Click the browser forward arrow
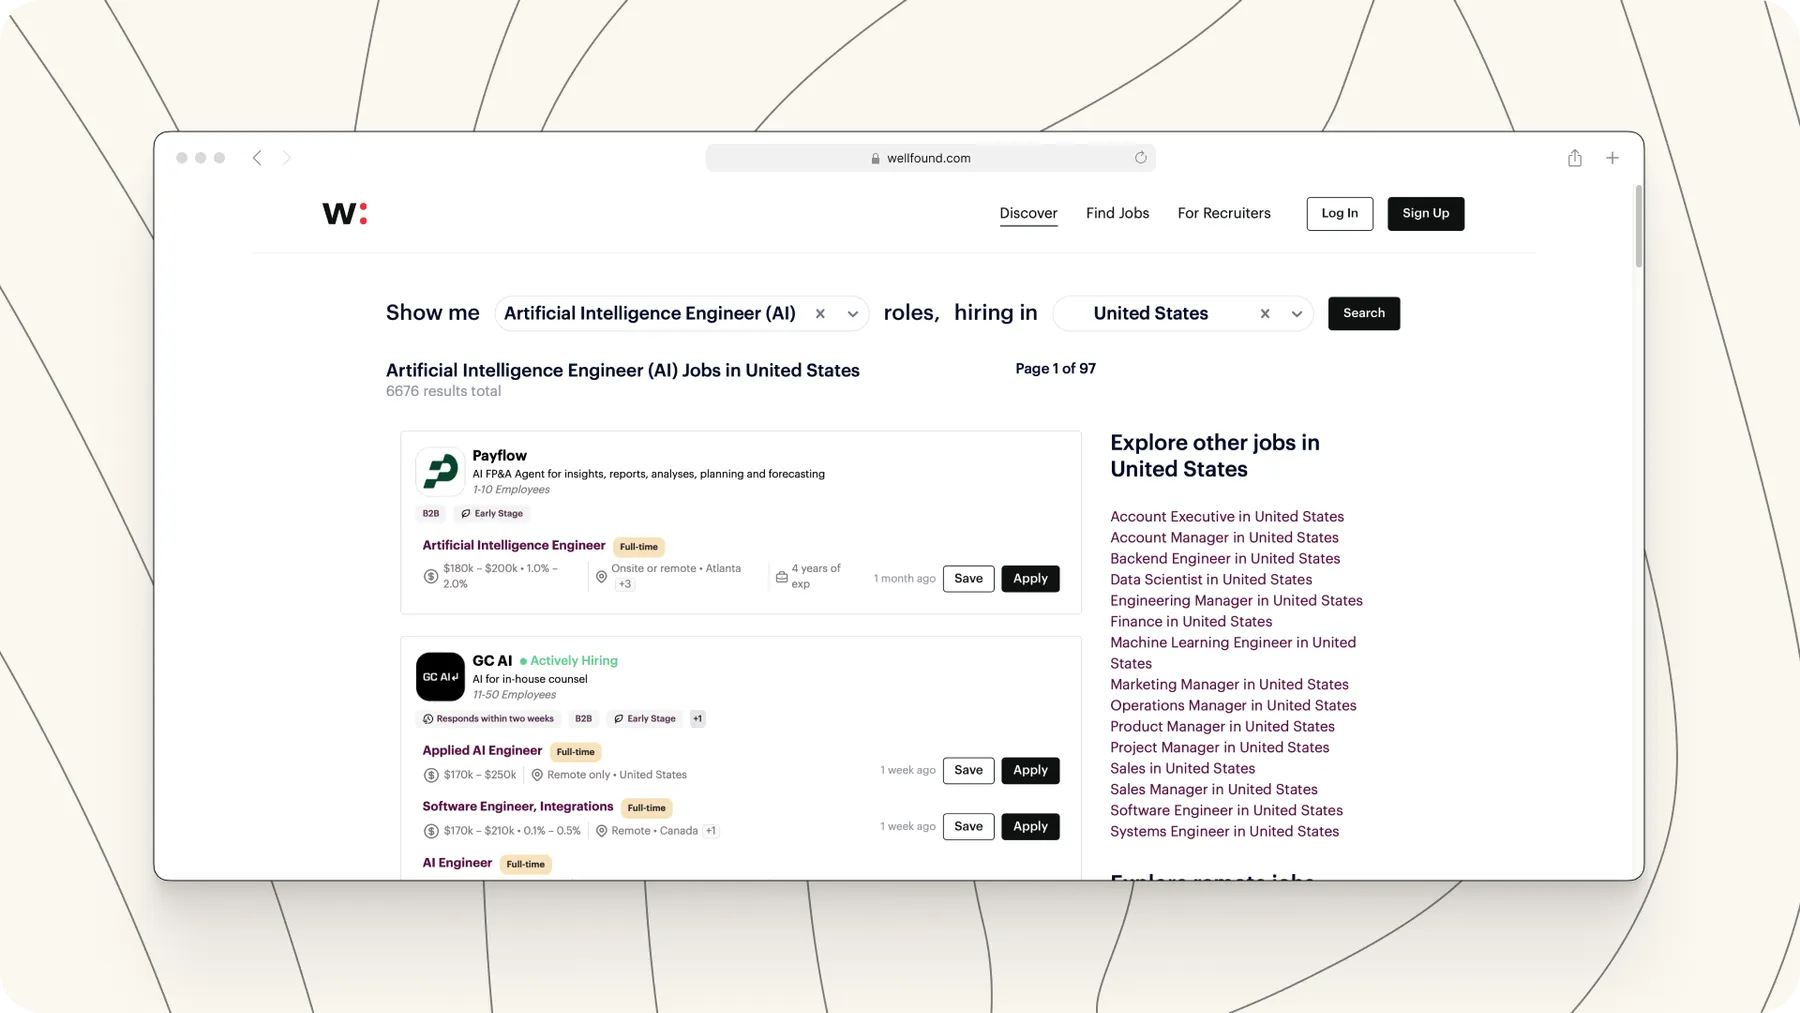Image resolution: width=1800 pixels, height=1013 pixels. (x=286, y=158)
